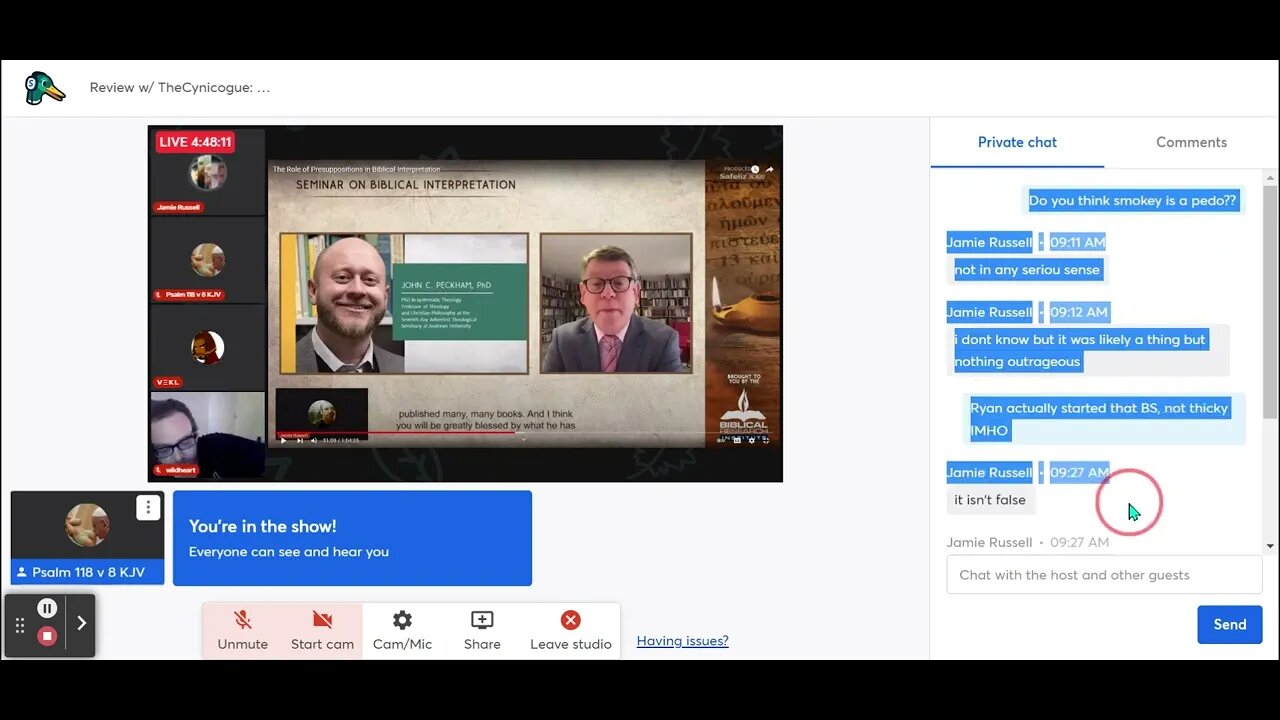1280x720 pixels.
Task: Click the 09:12 AM timestamp
Action: point(1078,312)
